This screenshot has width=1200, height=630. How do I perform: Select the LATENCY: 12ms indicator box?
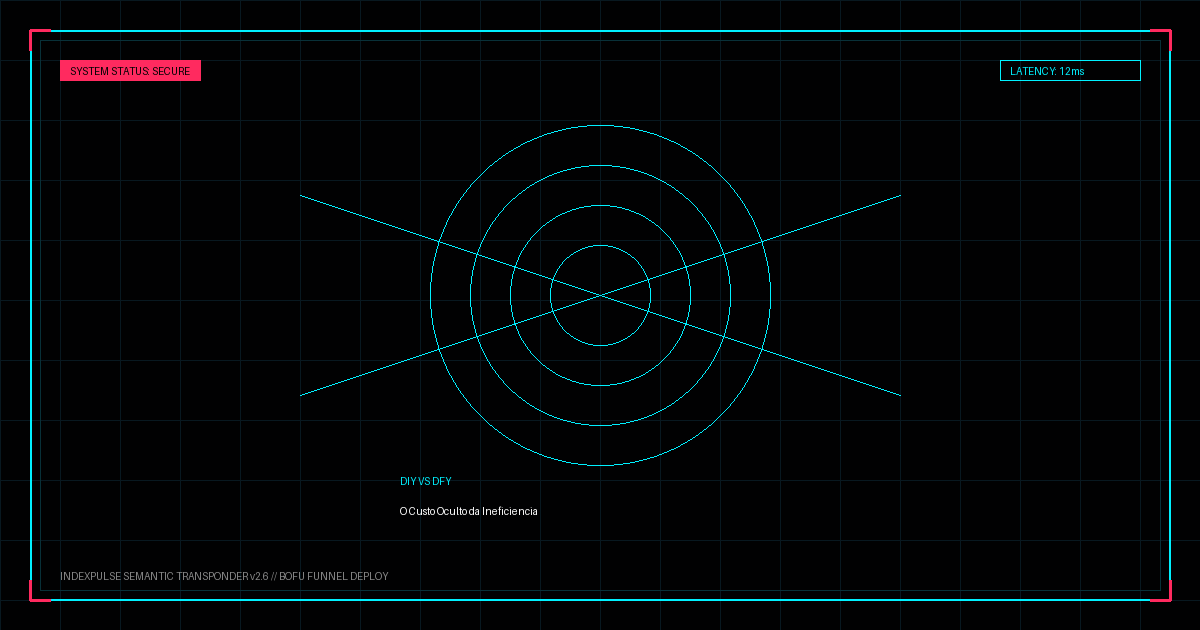[1070, 71]
